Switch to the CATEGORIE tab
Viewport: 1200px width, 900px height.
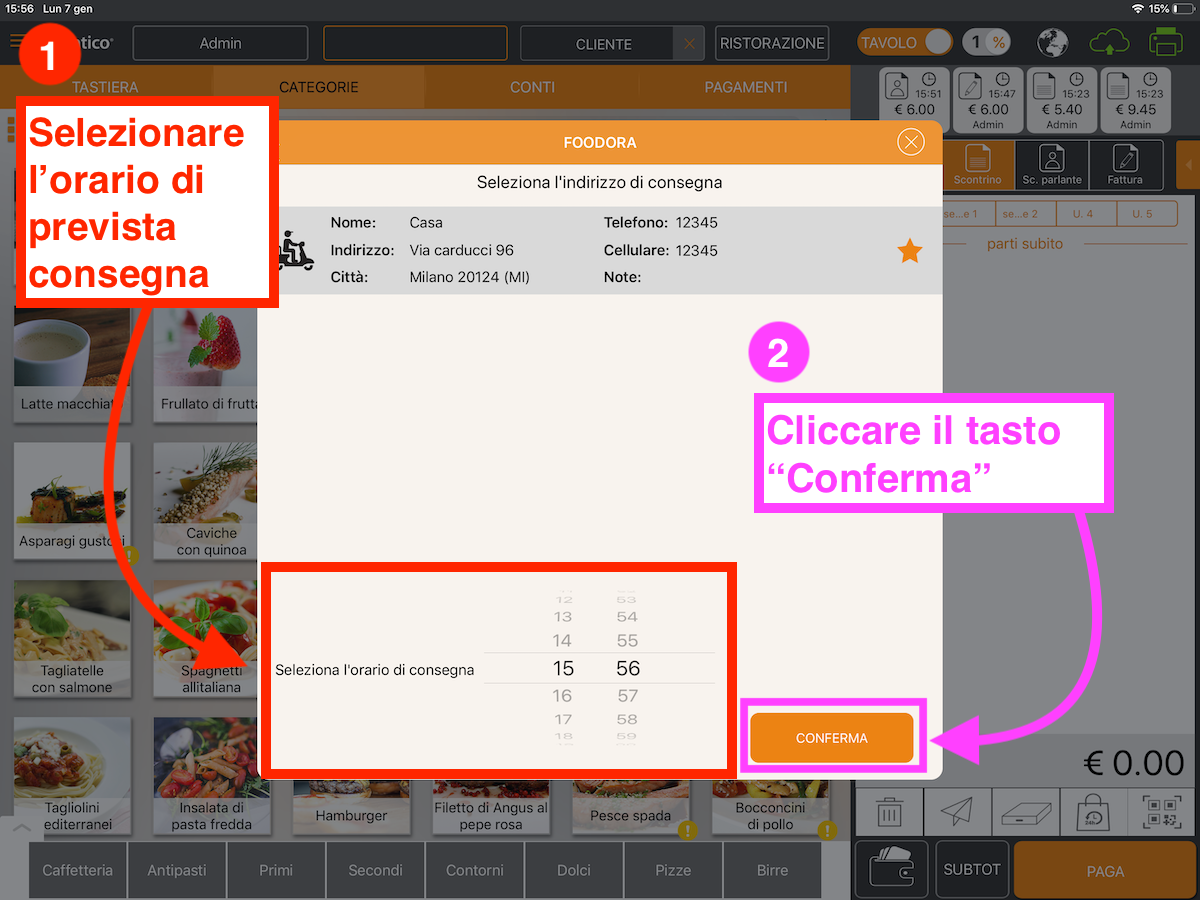point(318,87)
